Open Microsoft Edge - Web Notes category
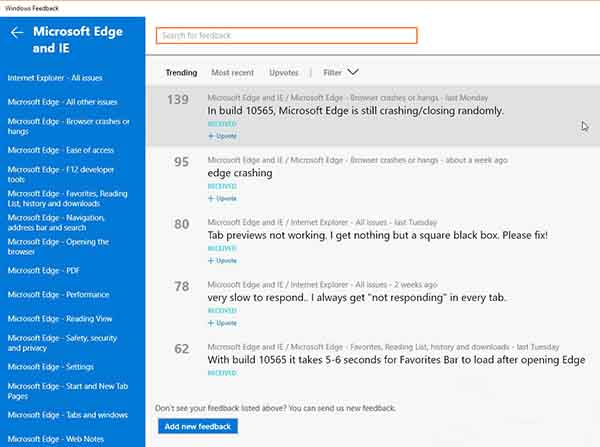The image size is (600, 447). (56, 439)
